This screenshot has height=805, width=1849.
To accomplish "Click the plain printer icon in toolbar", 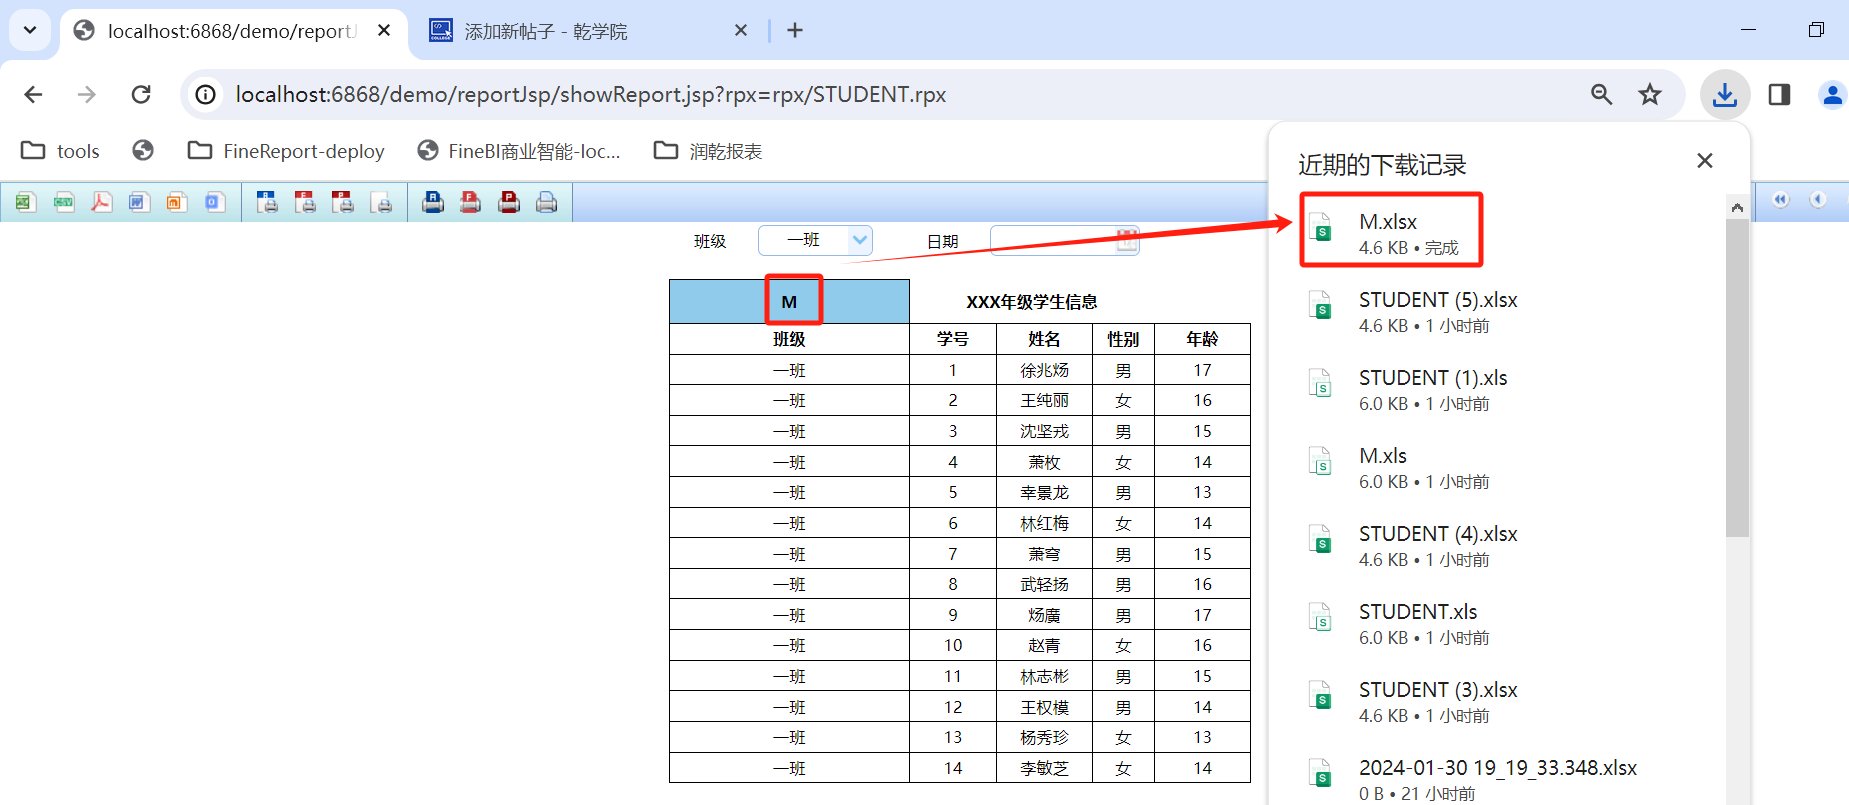I will click(546, 203).
